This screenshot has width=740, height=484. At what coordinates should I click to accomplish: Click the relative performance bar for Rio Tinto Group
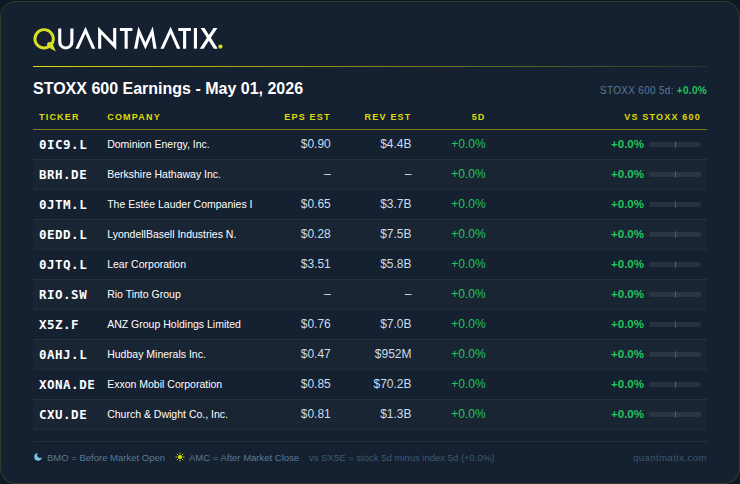pos(675,294)
